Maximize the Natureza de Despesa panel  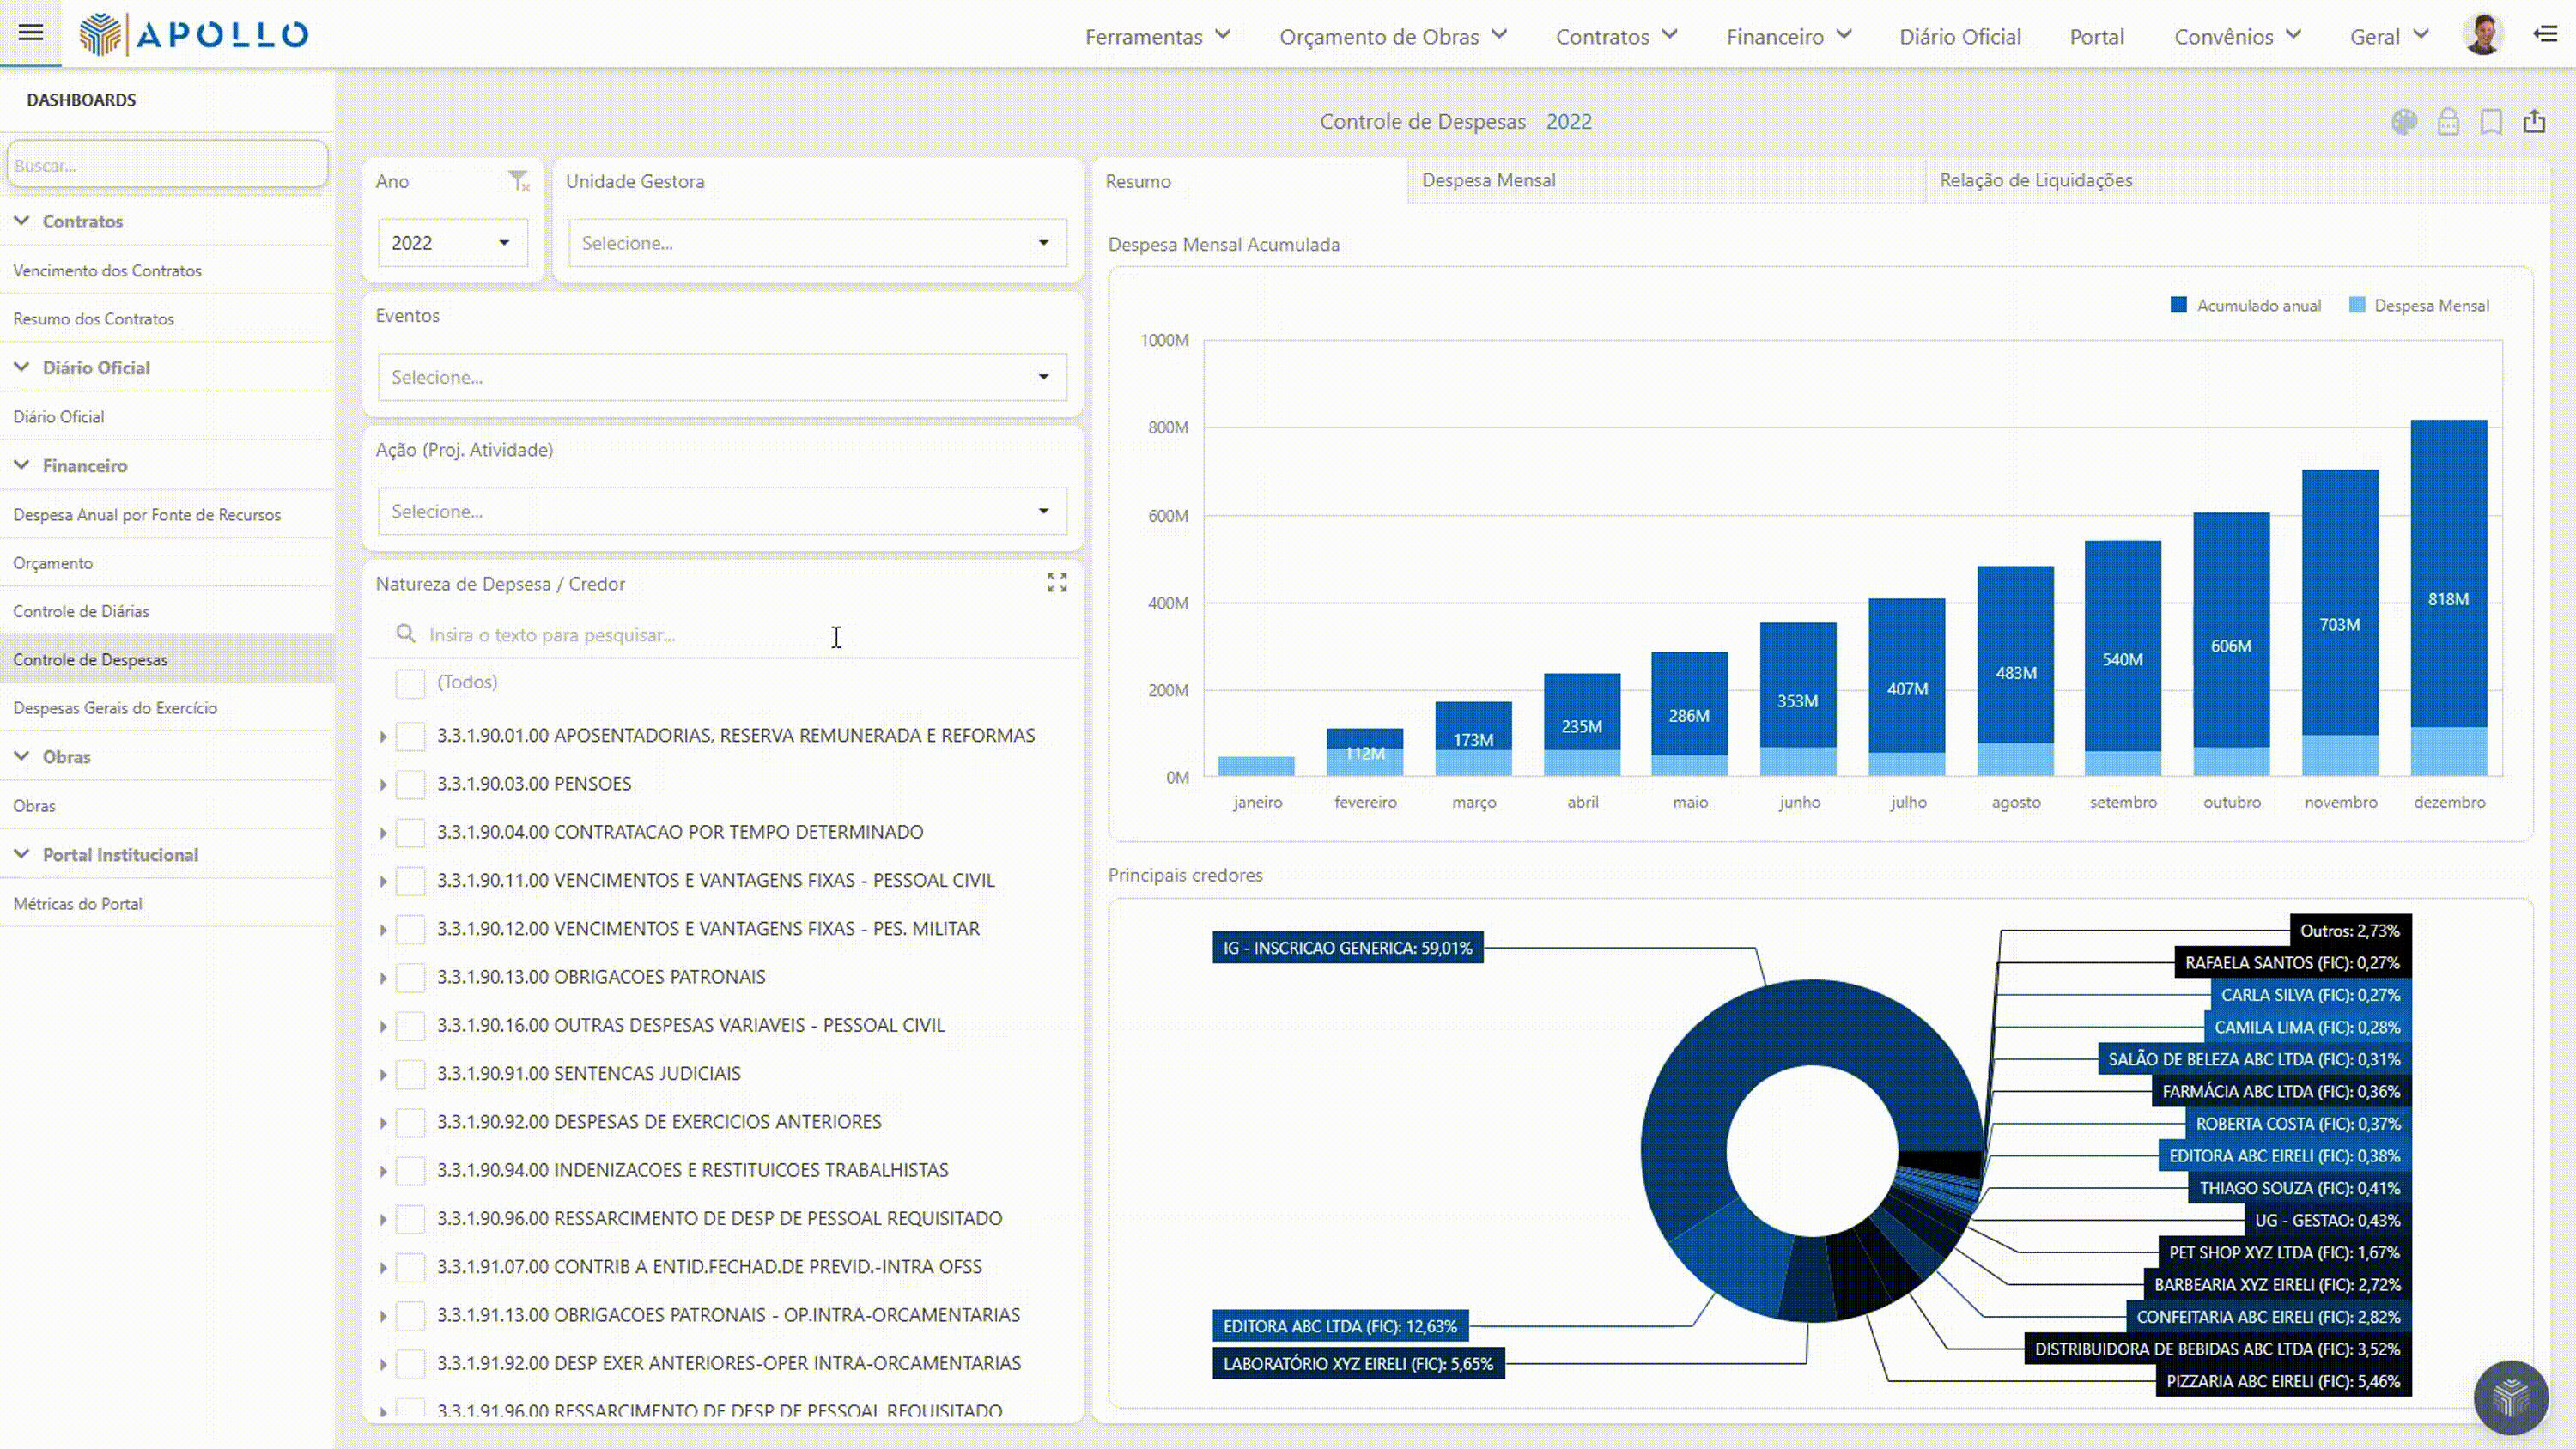coord(1057,583)
